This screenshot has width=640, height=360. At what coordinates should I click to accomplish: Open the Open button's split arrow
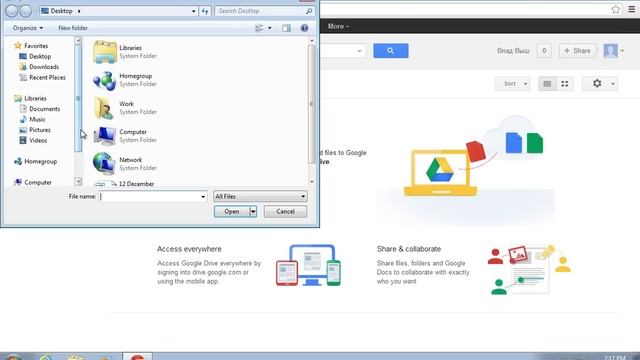[x=253, y=211]
